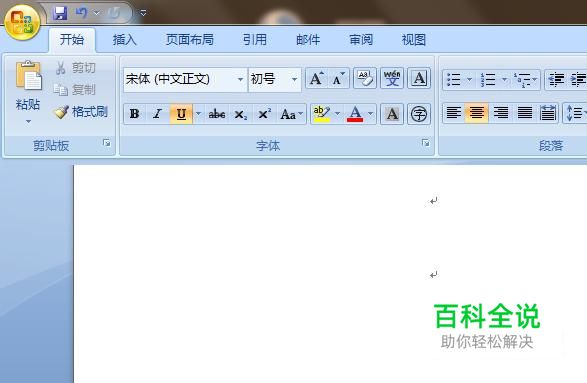Decrease paragraph indent
Screen dimensions: 587x383
click(556, 79)
